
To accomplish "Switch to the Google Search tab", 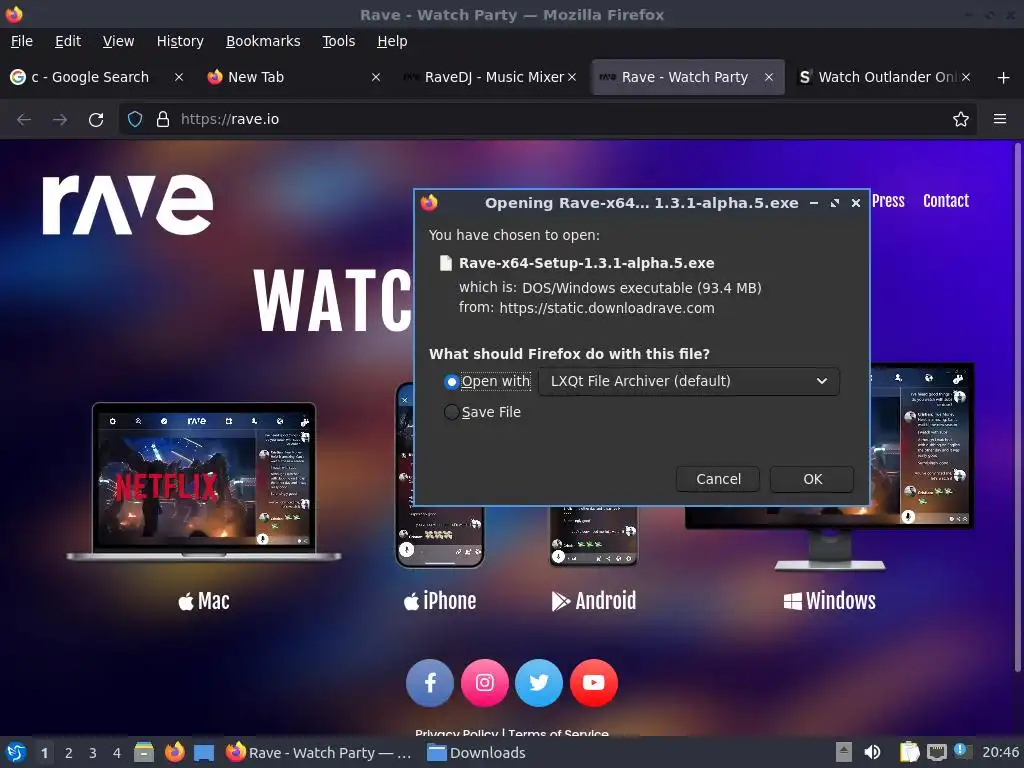I will click(91, 77).
